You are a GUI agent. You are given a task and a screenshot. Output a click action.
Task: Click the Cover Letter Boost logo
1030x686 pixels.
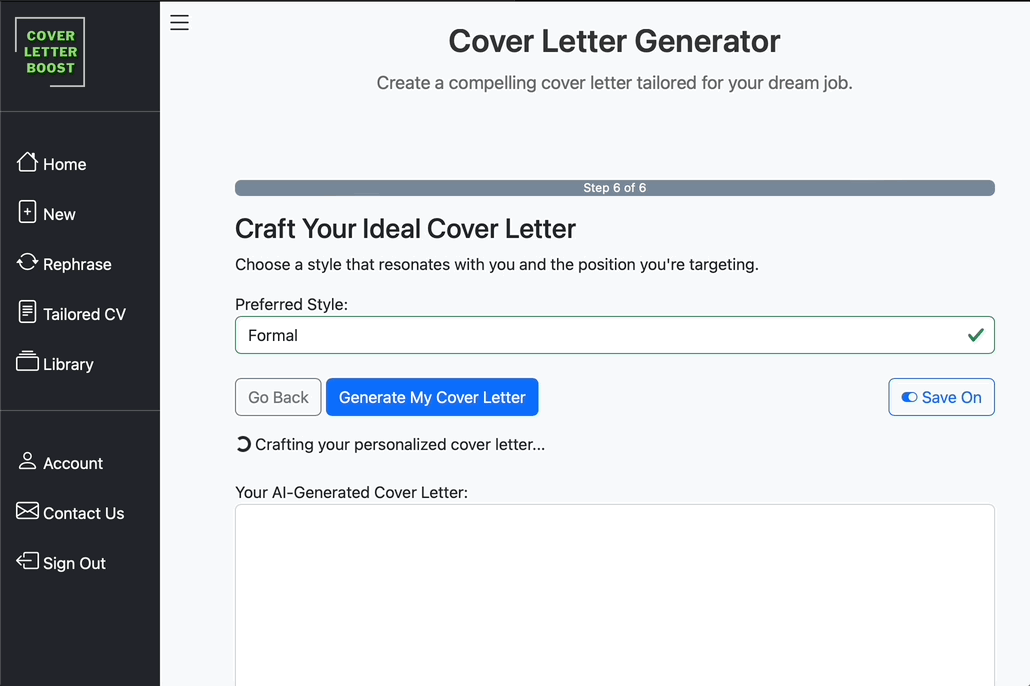[50, 52]
